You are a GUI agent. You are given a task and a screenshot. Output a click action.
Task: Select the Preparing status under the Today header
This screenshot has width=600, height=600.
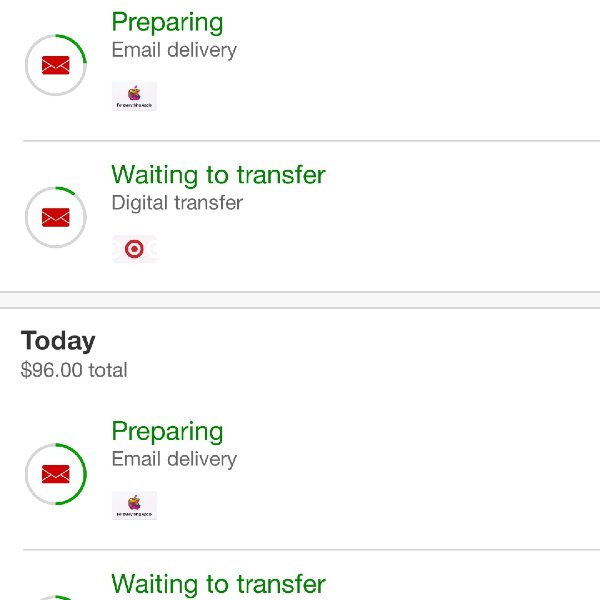pyautogui.click(x=167, y=432)
